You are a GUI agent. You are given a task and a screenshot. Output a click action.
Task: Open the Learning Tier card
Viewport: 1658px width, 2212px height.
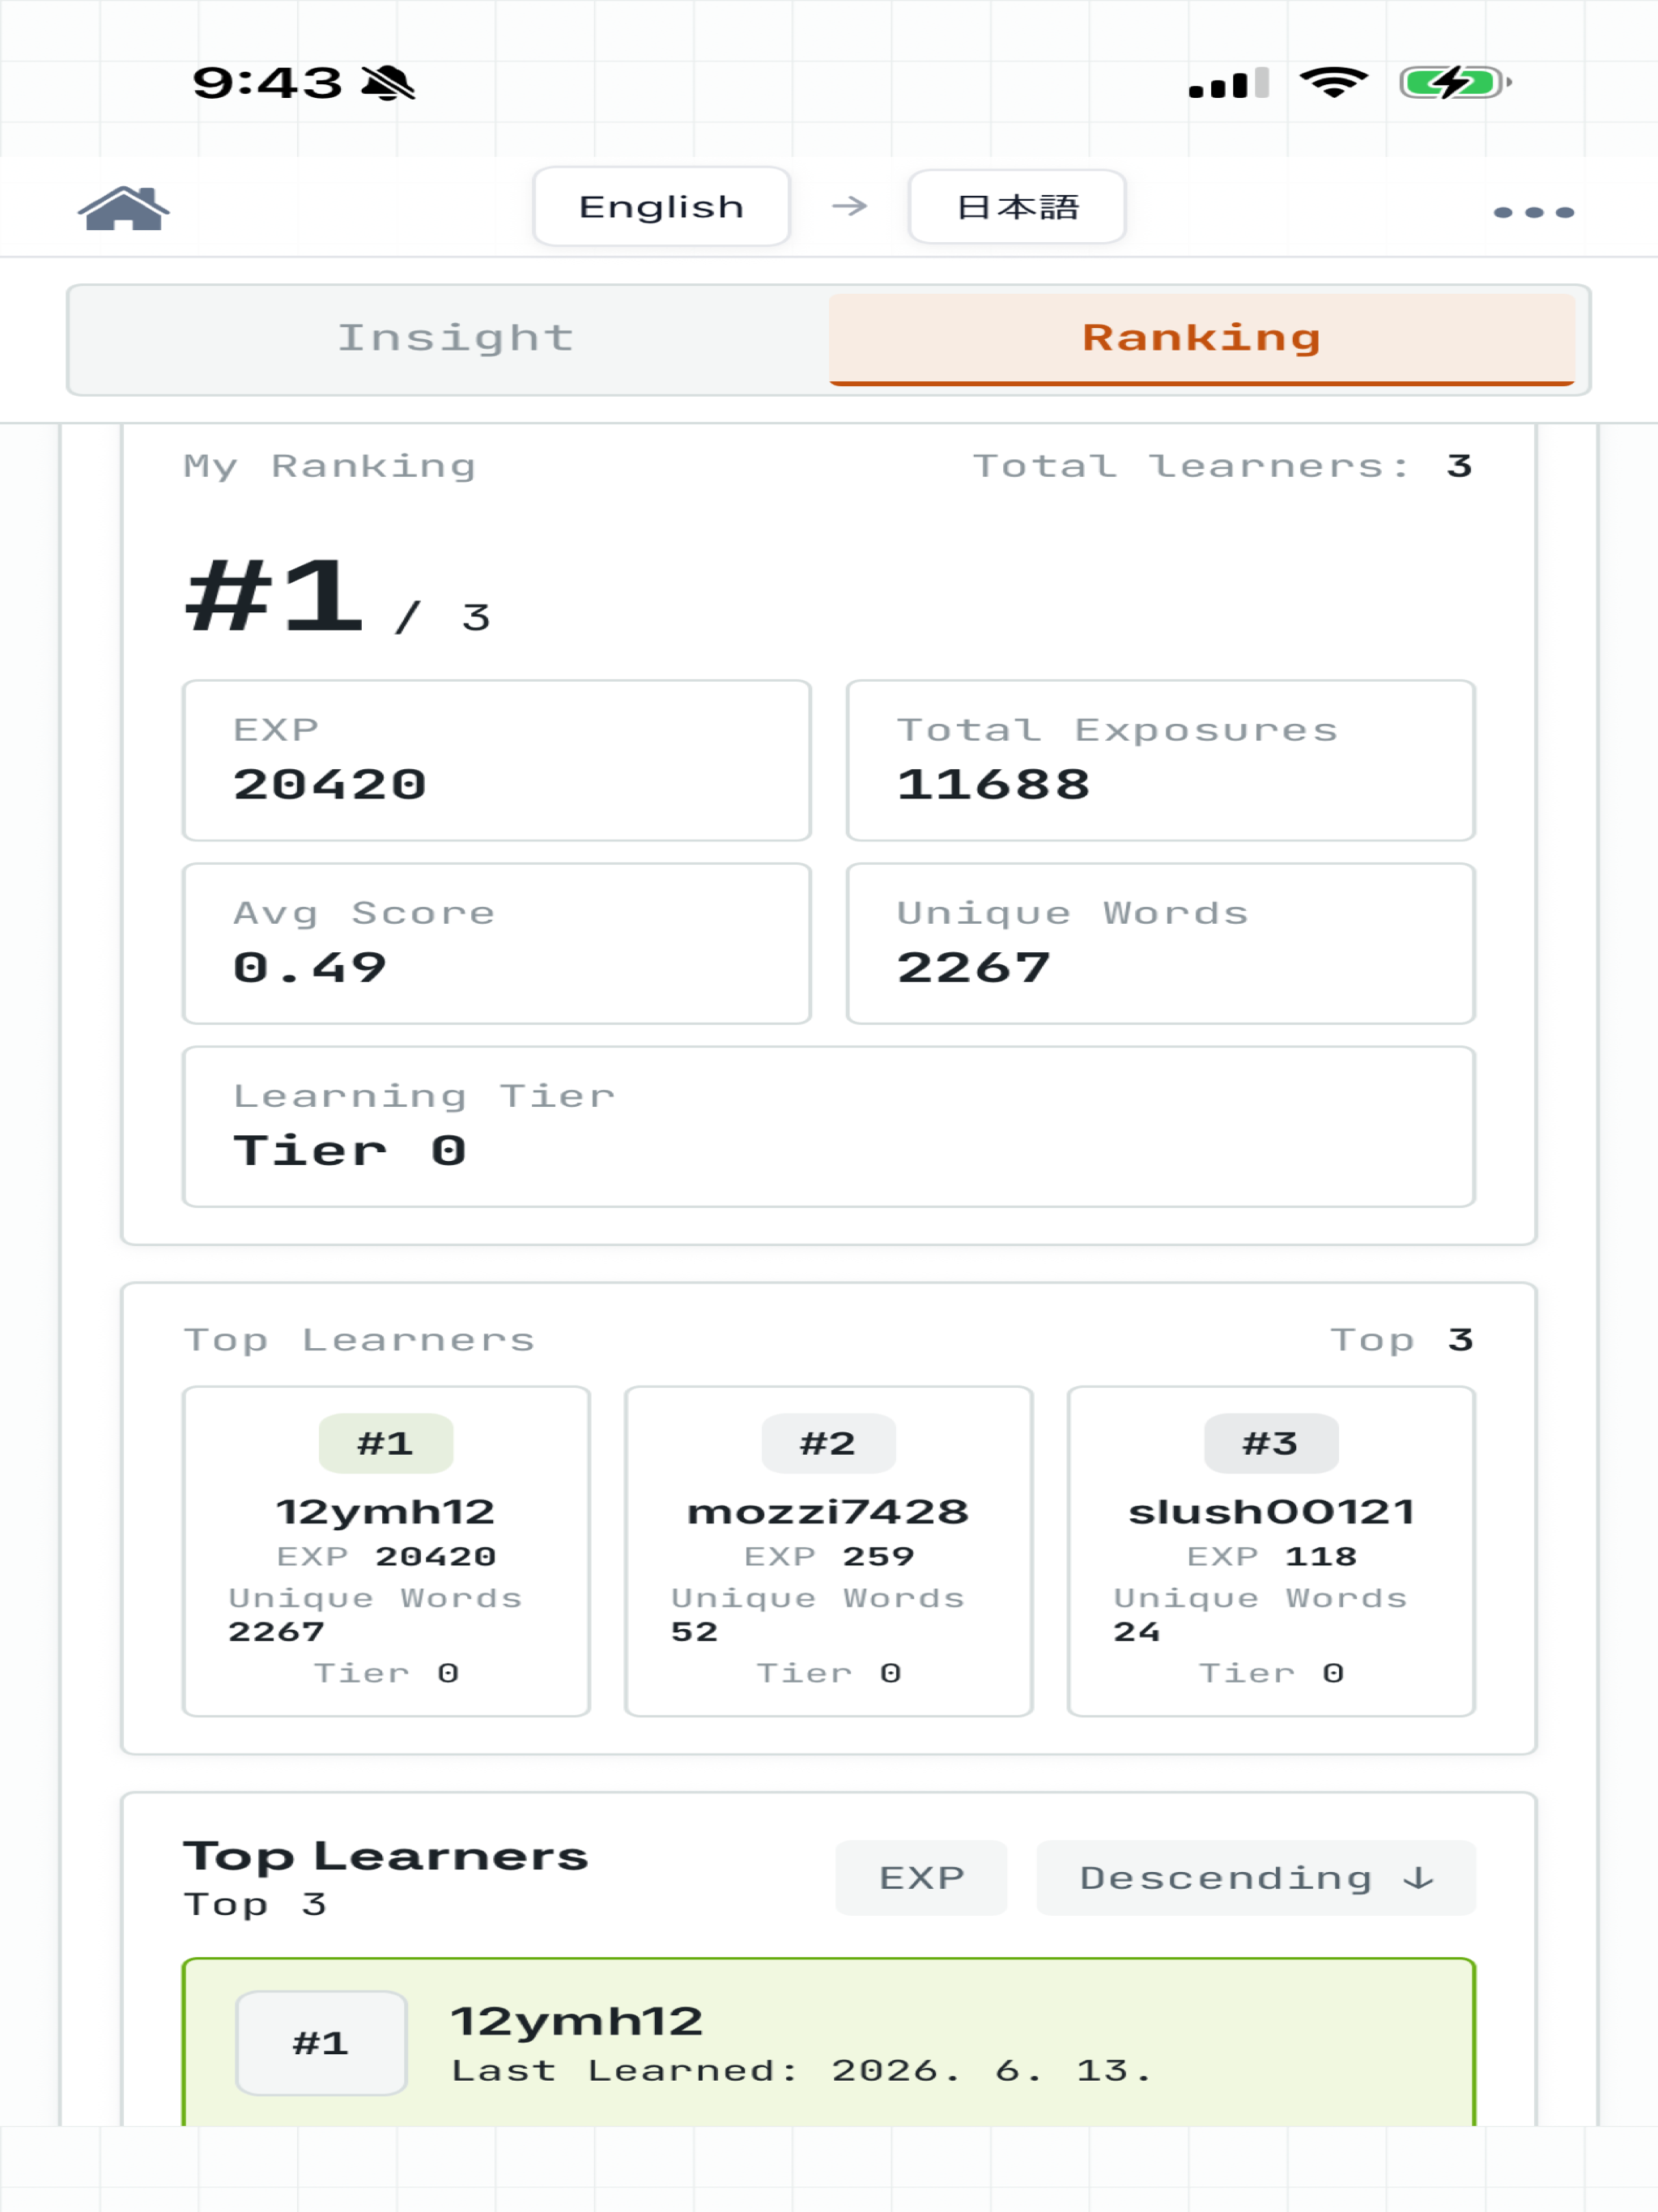828,1126
